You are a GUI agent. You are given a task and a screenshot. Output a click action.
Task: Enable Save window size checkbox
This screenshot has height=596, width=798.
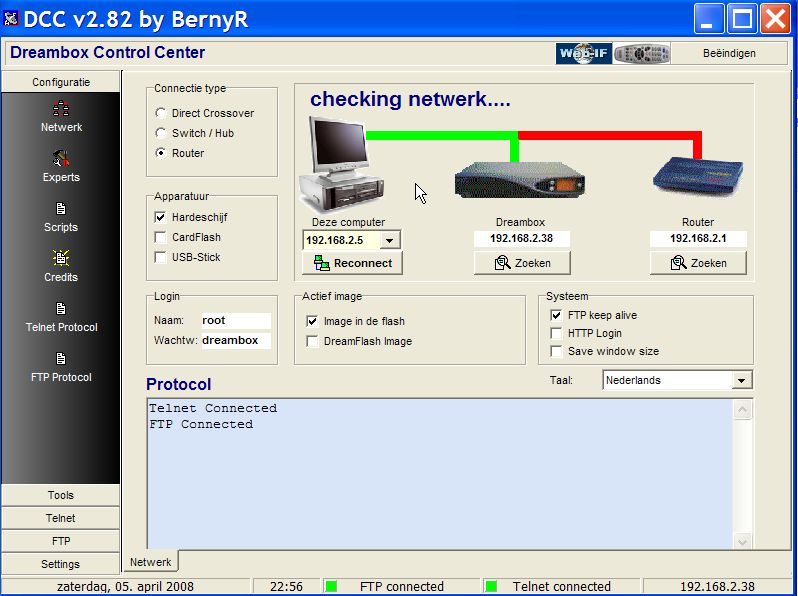coord(556,351)
